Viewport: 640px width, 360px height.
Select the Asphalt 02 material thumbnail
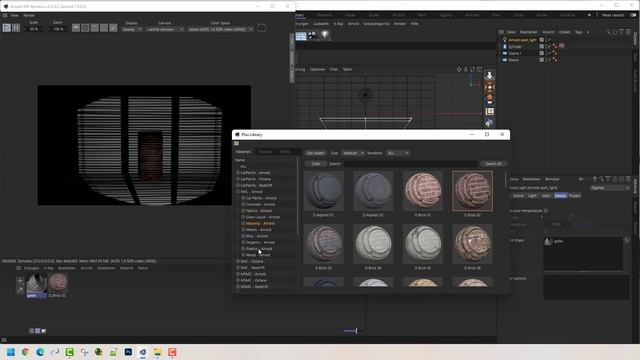[373, 191]
